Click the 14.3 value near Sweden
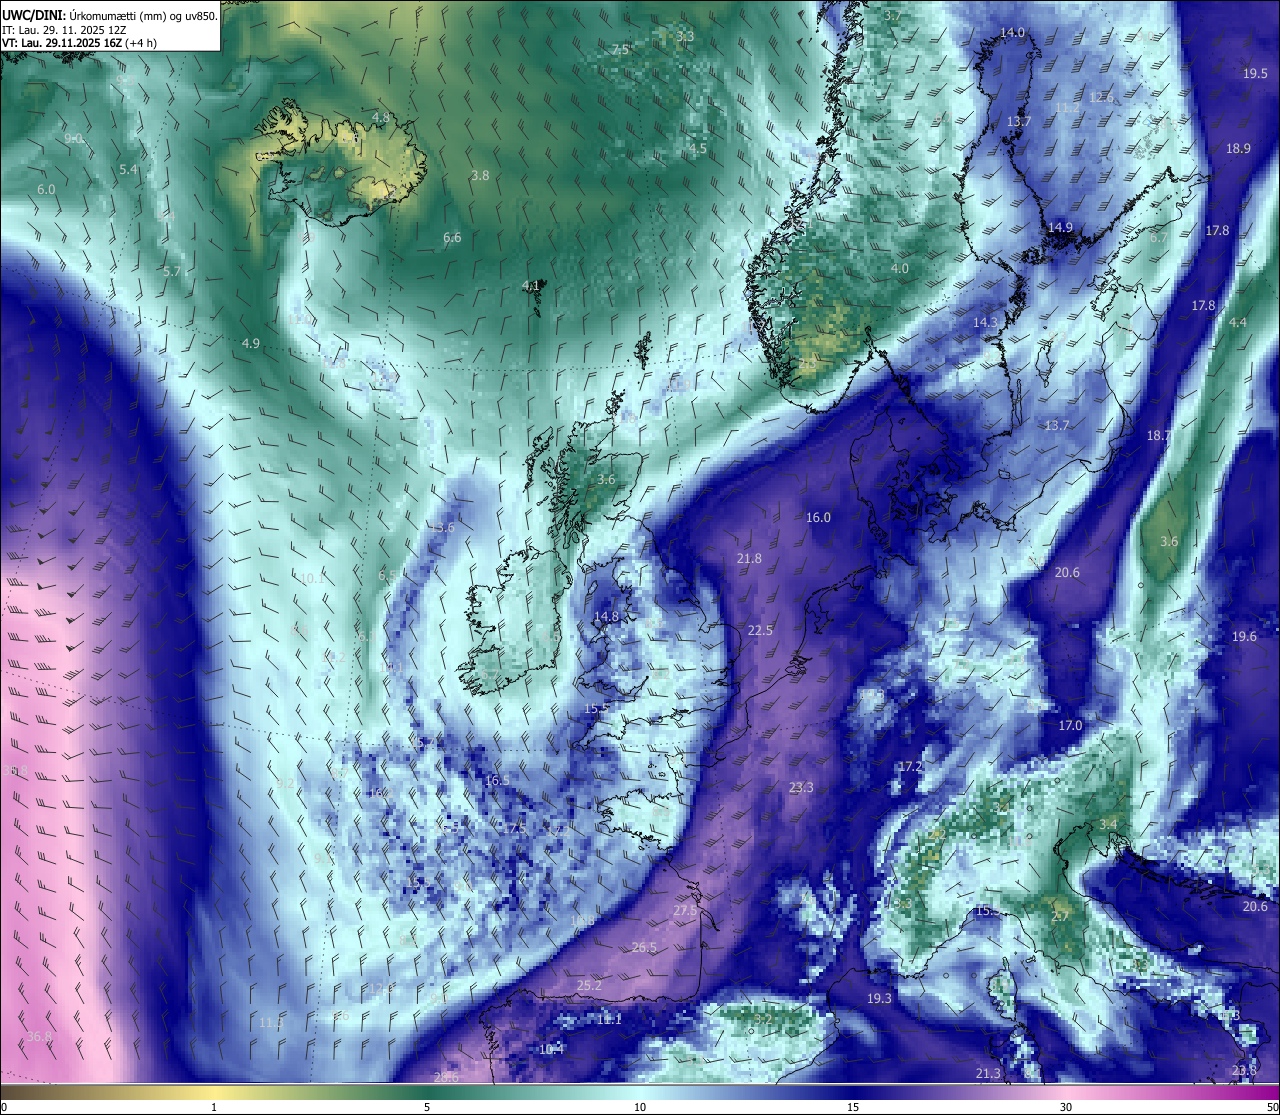 (985, 322)
